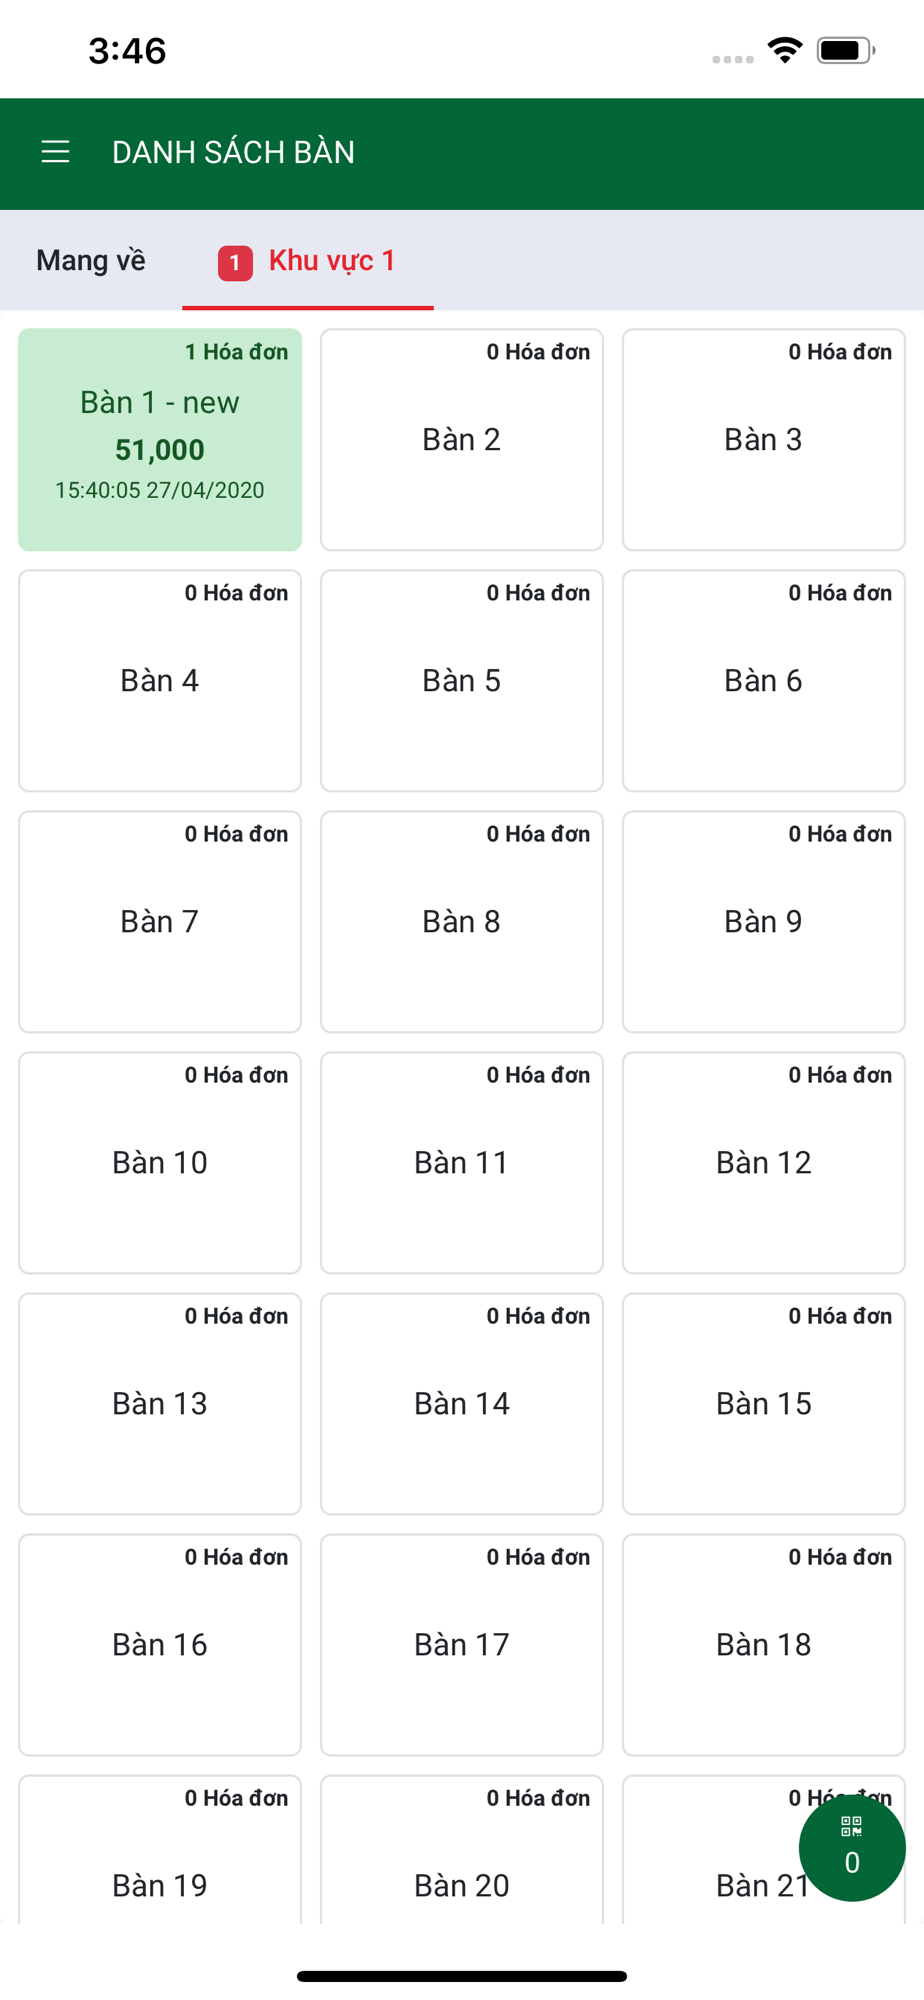
Task: Tap table Bàn 9
Action: pyautogui.click(x=764, y=922)
